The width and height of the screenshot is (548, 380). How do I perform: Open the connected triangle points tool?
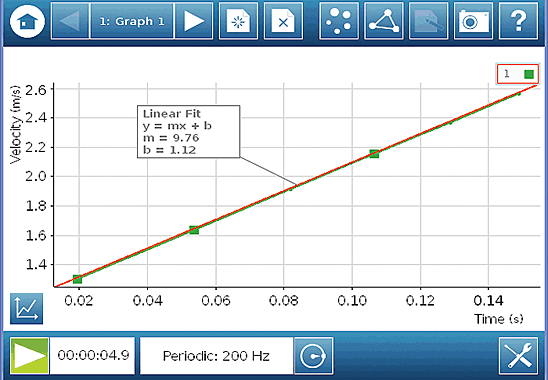tap(384, 21)
